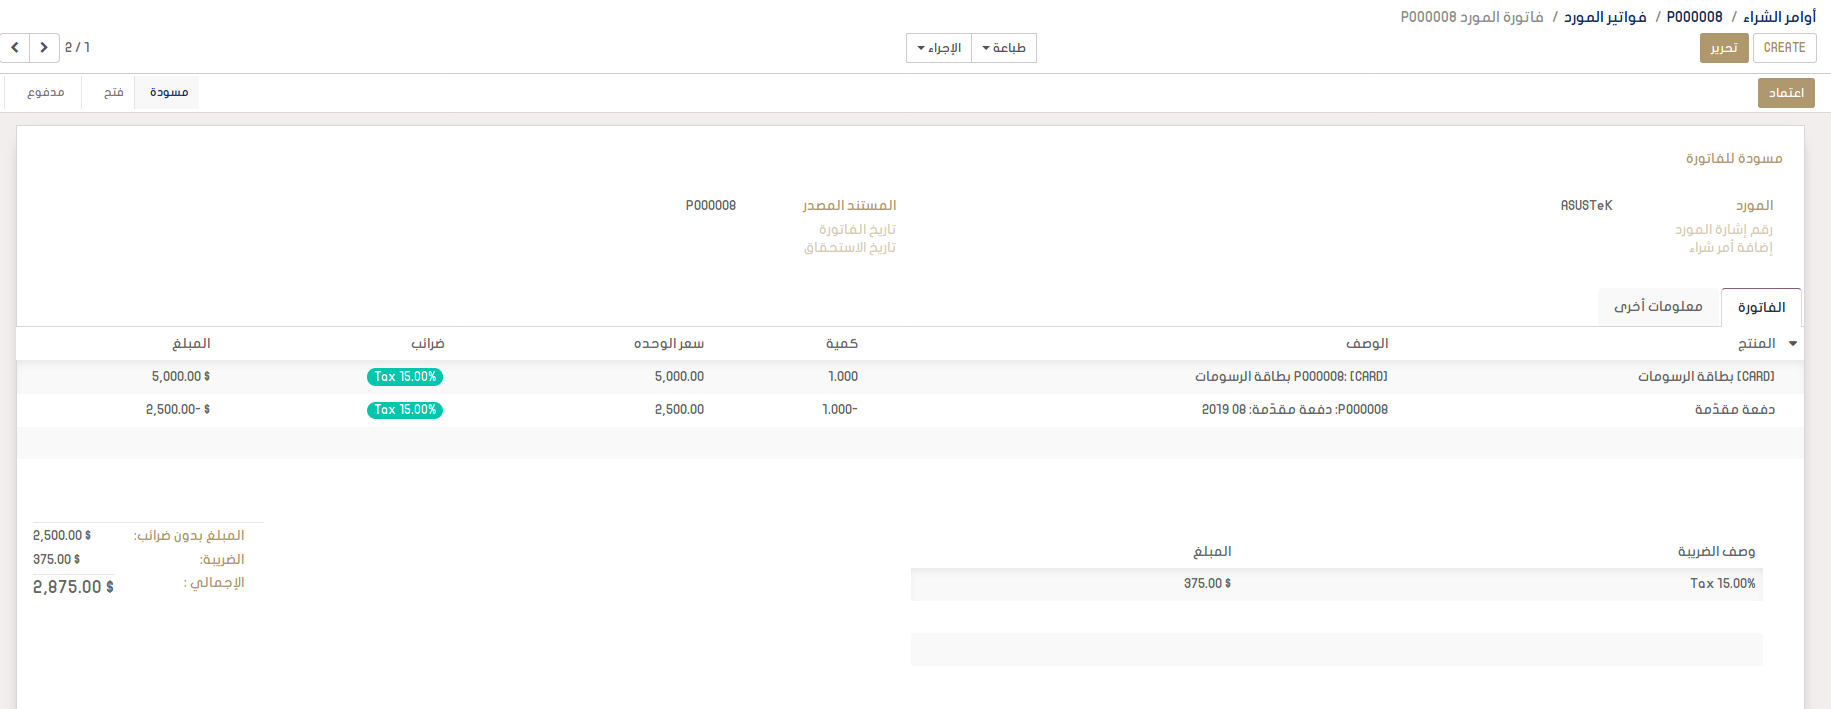Screen dimensions: 1831x709
Task: Select the الفاتورة tab
Action: pyautogui.click(x=1761, y=308)
